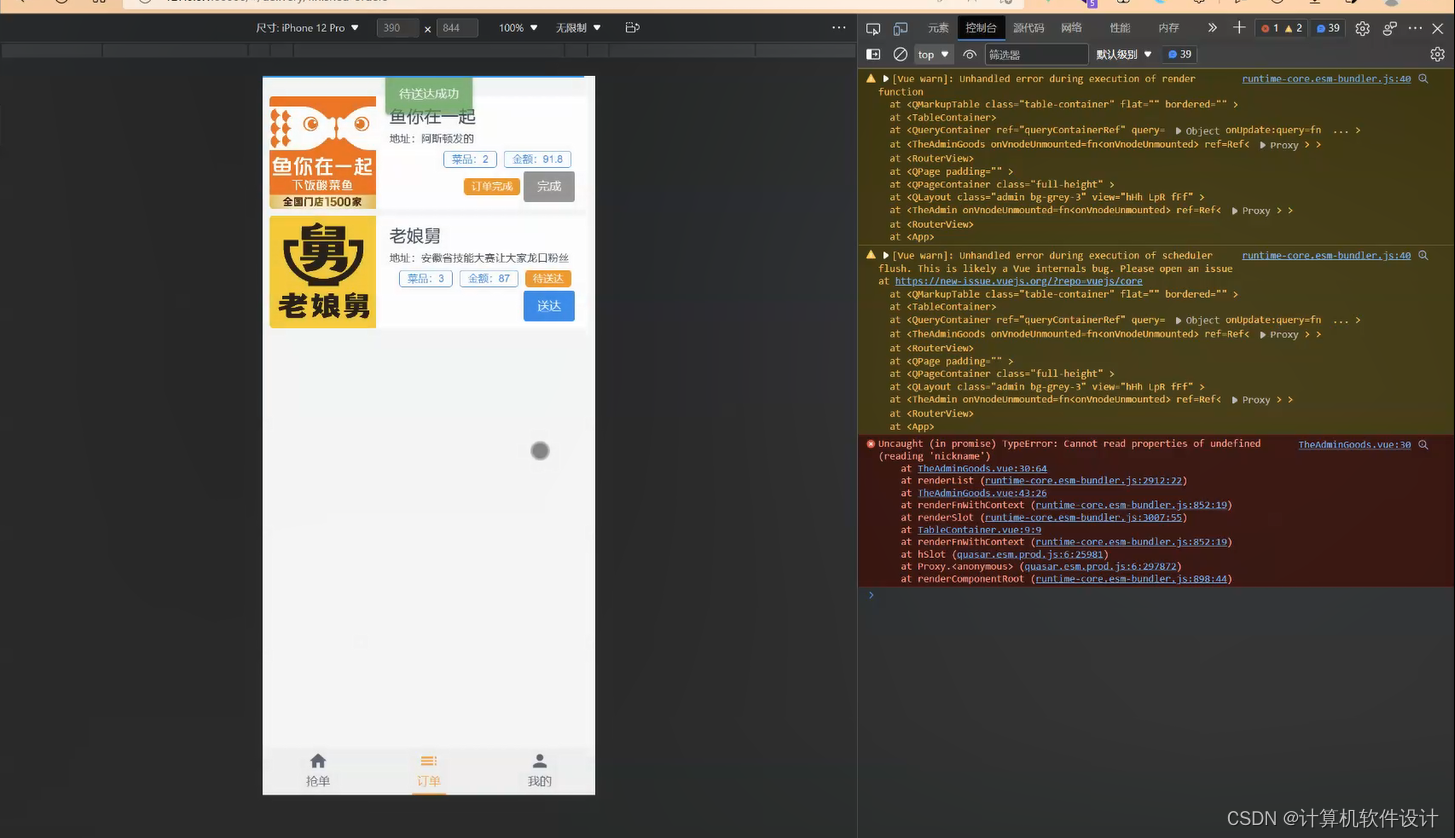The height and width of the screenshot is (838, 1455).
Task: Click the 完成 button
Action: [549, 186]
